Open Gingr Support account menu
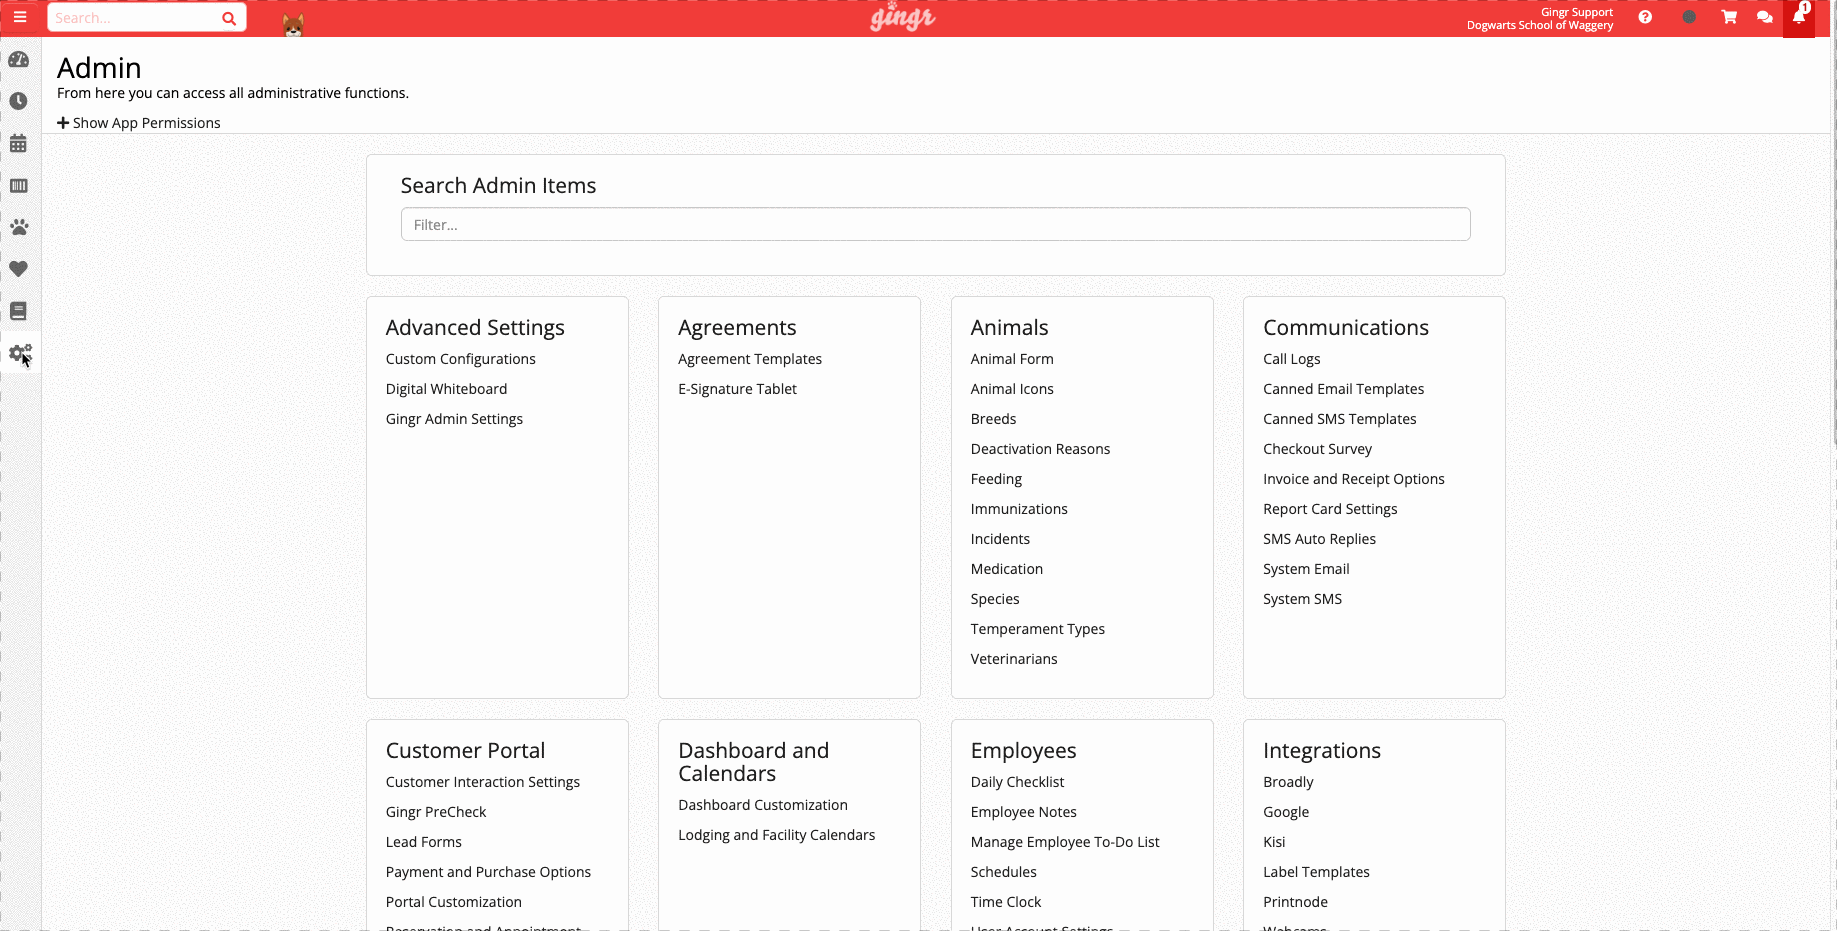1837x931 pixels. click(x=1540, y=18)
